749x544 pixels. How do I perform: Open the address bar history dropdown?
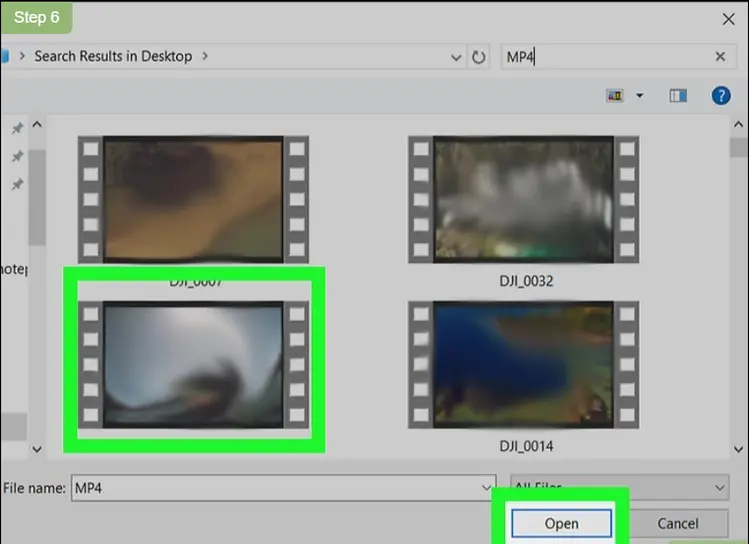pyautogui.click(x=456, y=57)
